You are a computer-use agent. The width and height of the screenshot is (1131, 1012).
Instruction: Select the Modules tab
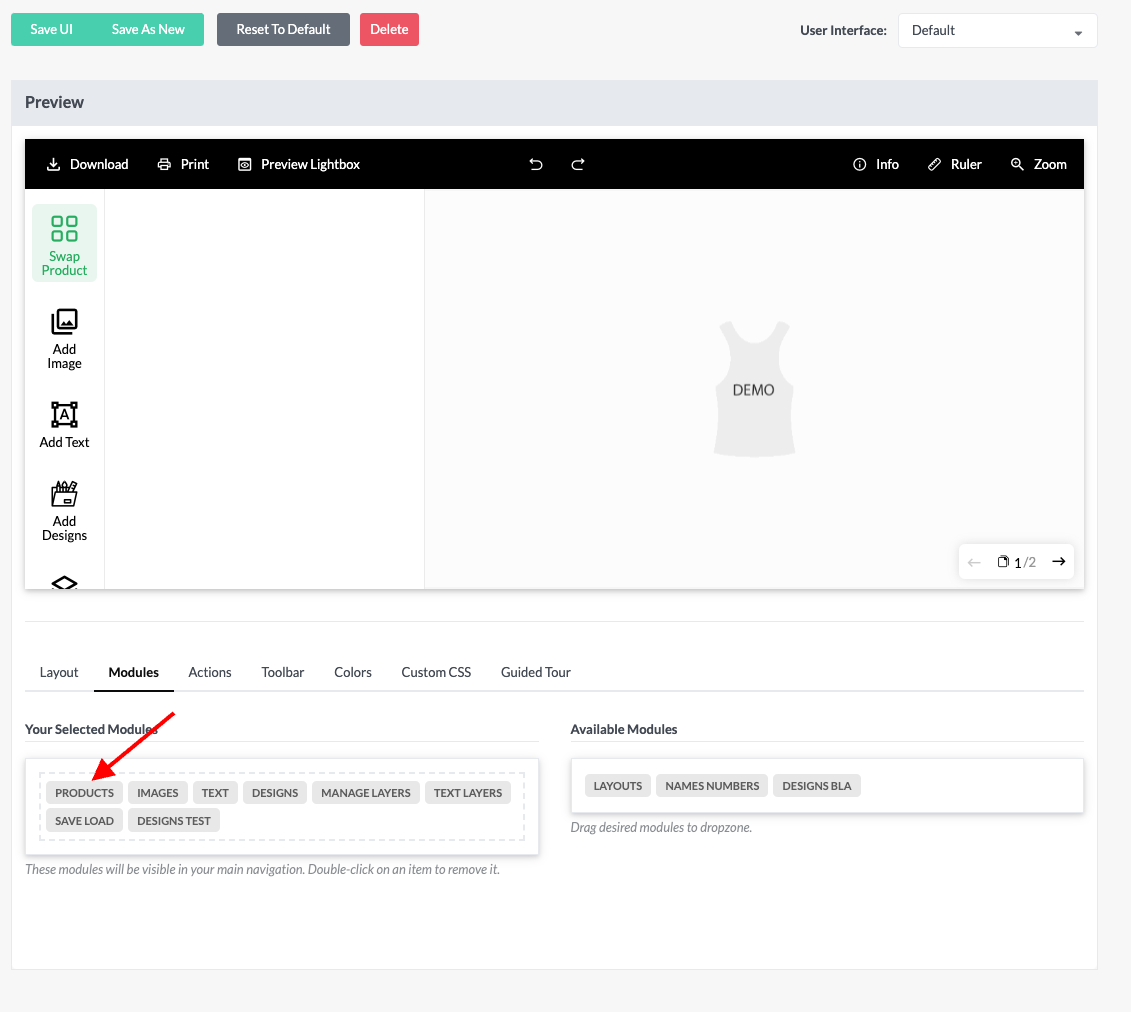point(133,672)
